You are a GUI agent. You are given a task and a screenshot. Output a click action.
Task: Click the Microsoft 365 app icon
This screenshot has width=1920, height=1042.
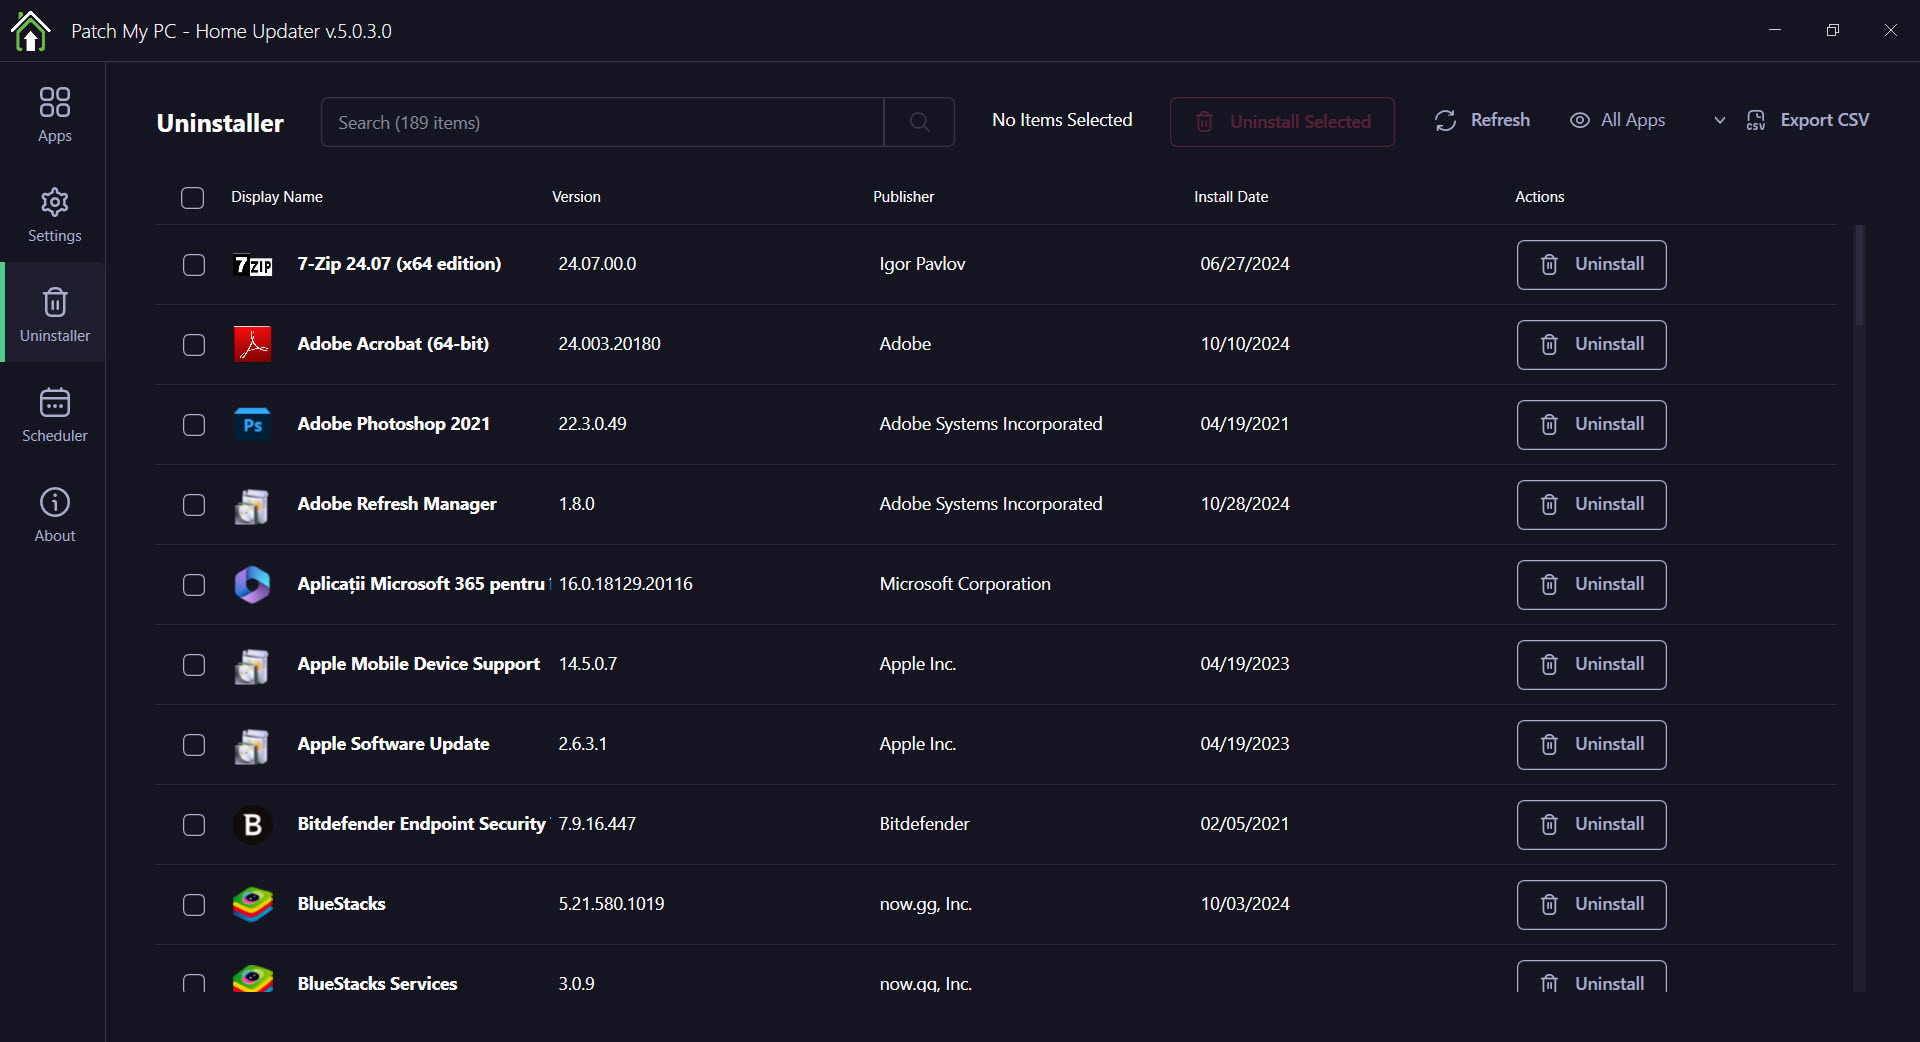(x=252, y=584)
